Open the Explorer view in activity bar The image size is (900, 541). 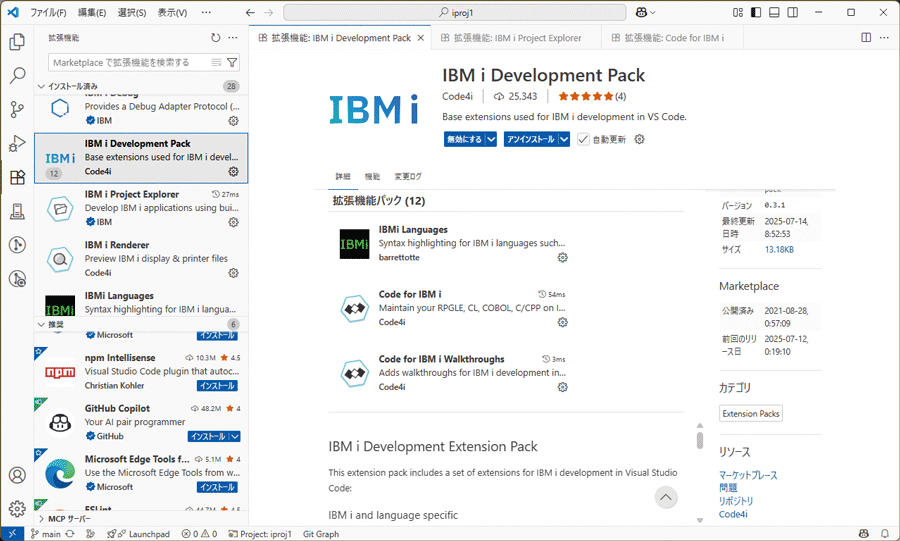tap(17, 42)
